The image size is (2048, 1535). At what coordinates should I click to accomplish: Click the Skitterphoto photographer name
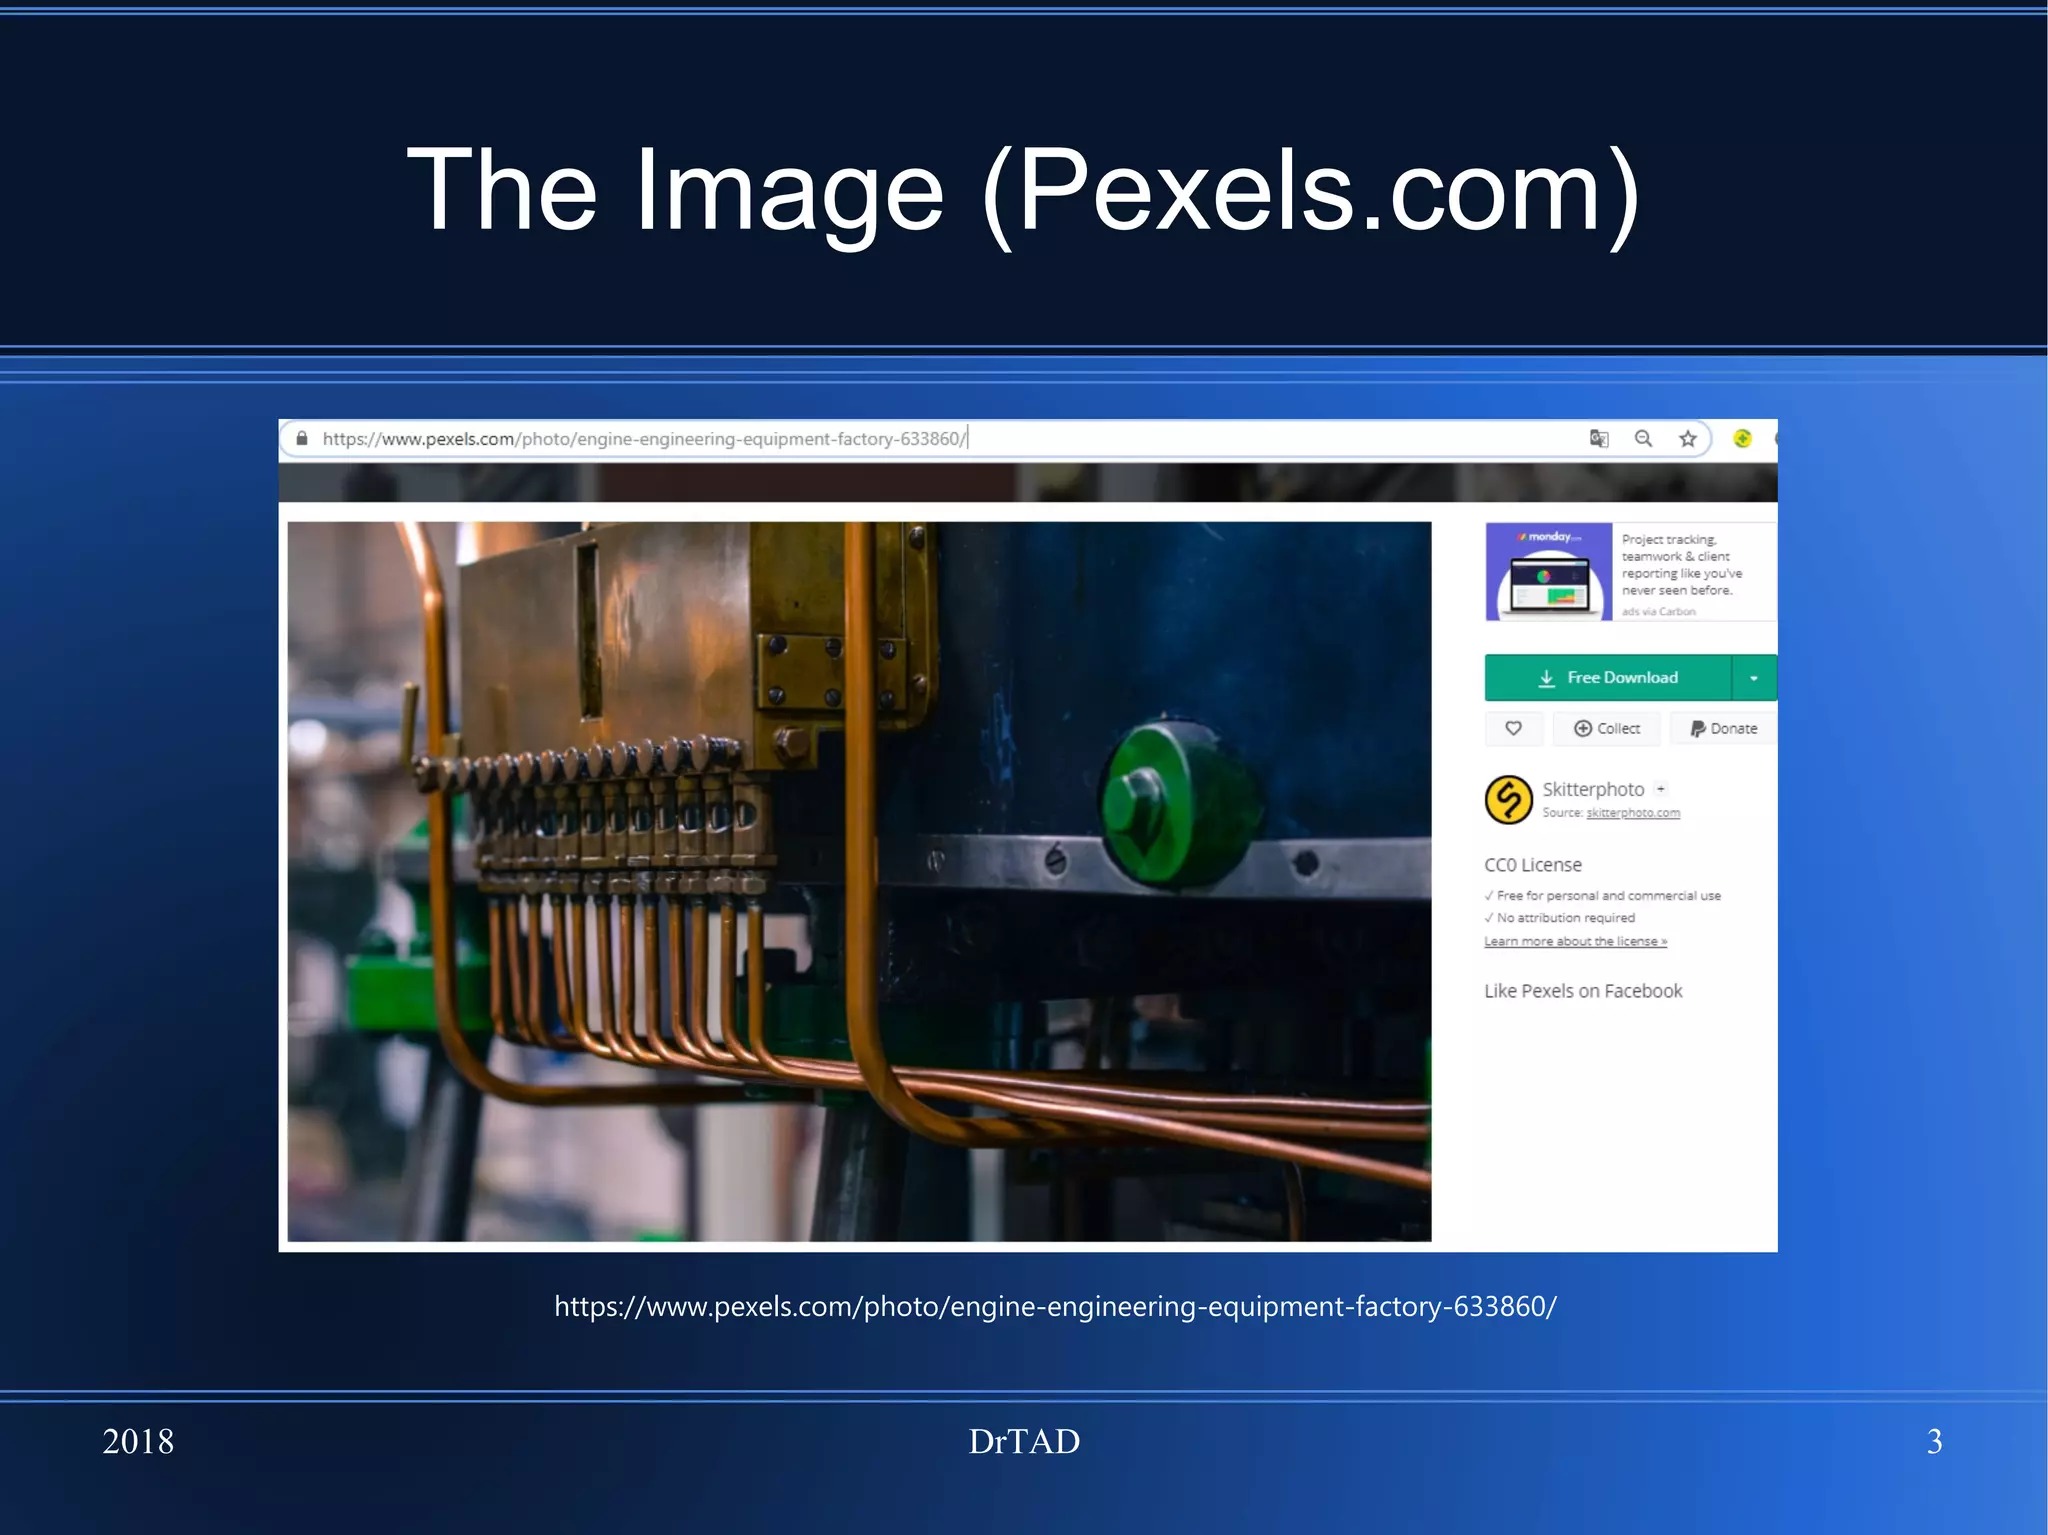coord(1592,789)
